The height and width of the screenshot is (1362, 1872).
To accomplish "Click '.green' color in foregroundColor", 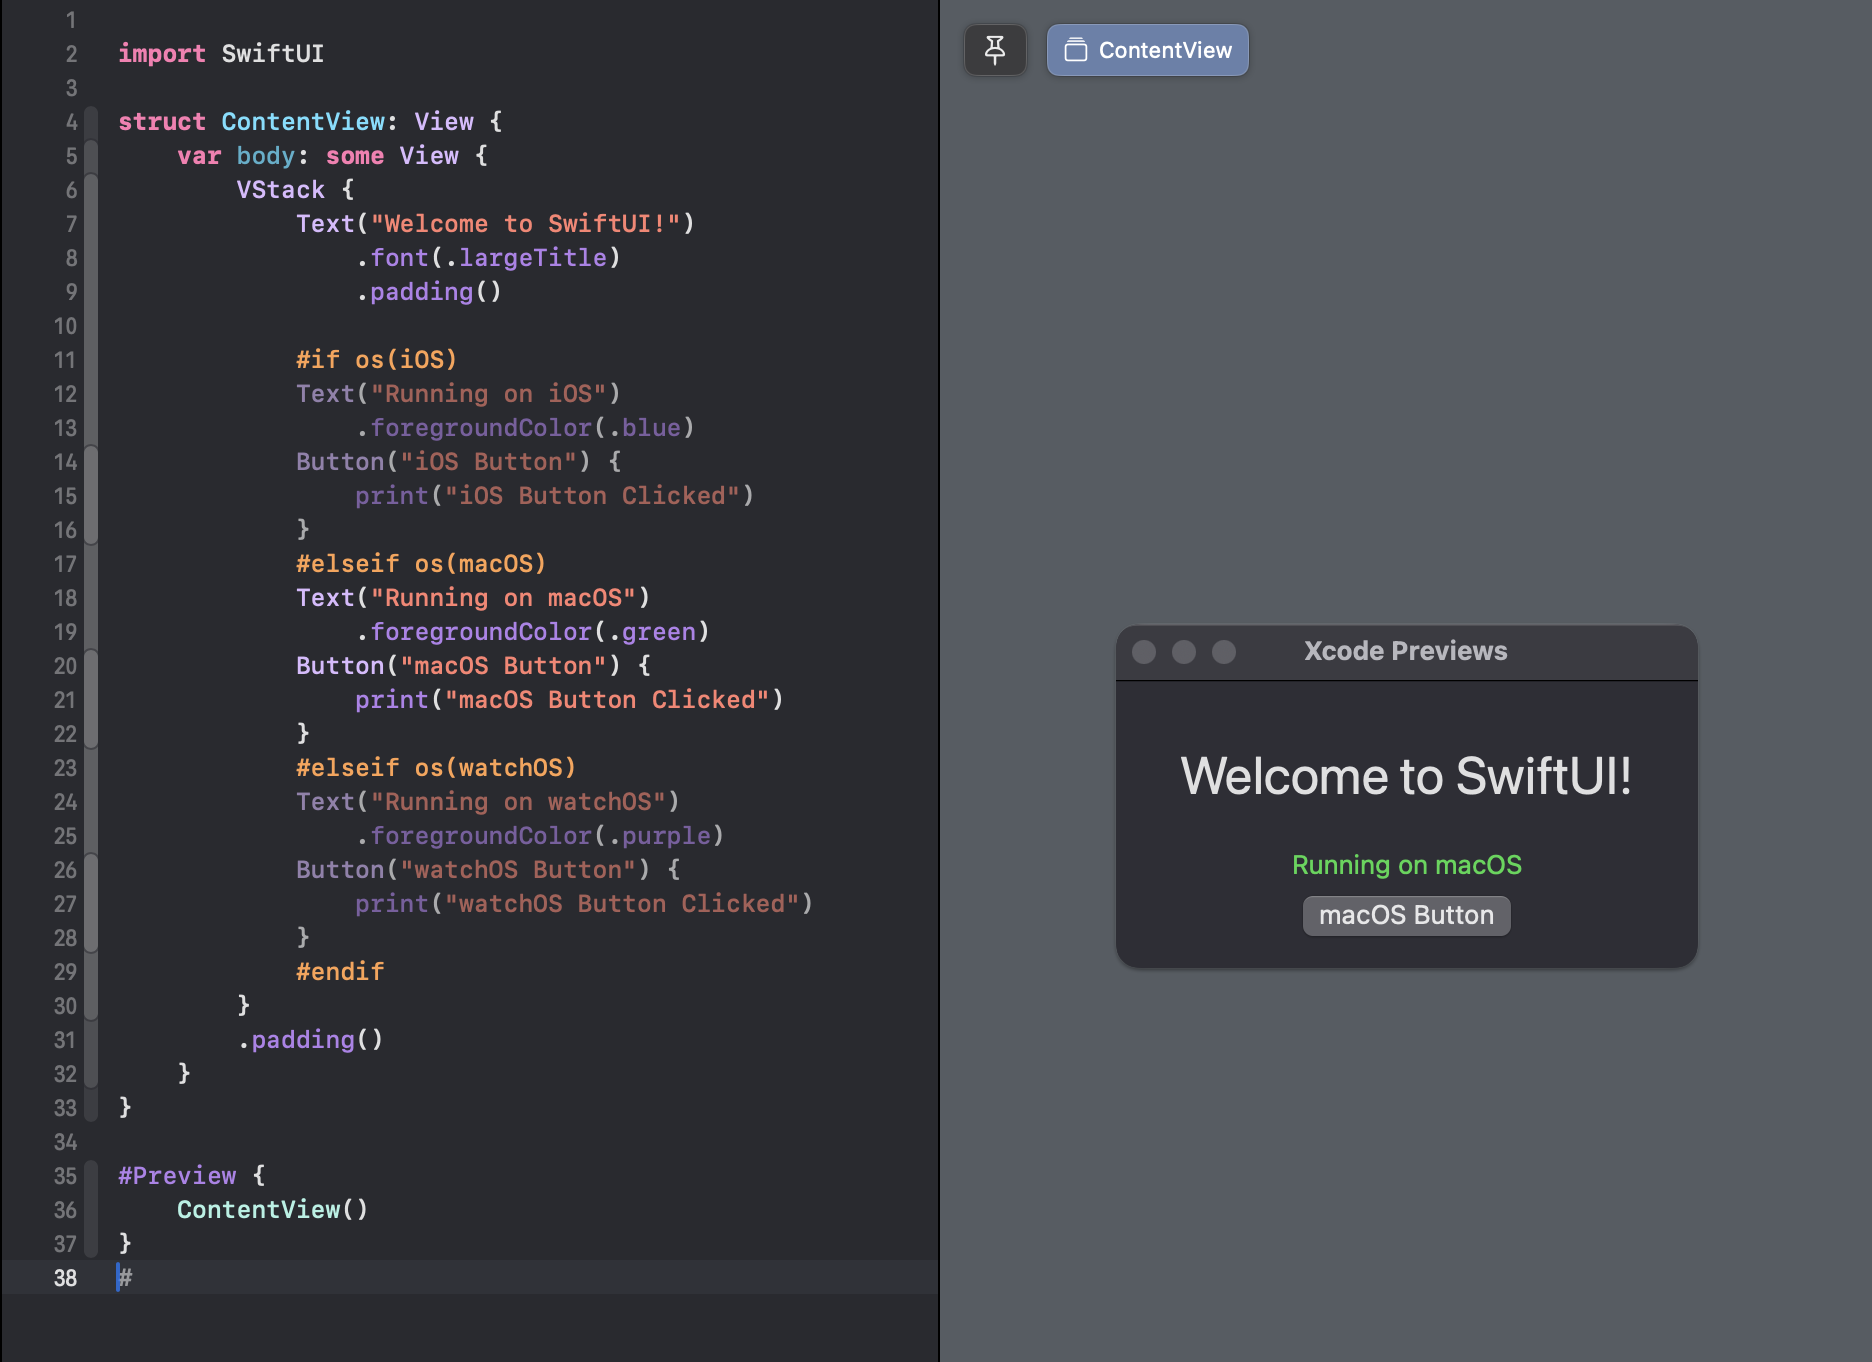I will [651, 632].
